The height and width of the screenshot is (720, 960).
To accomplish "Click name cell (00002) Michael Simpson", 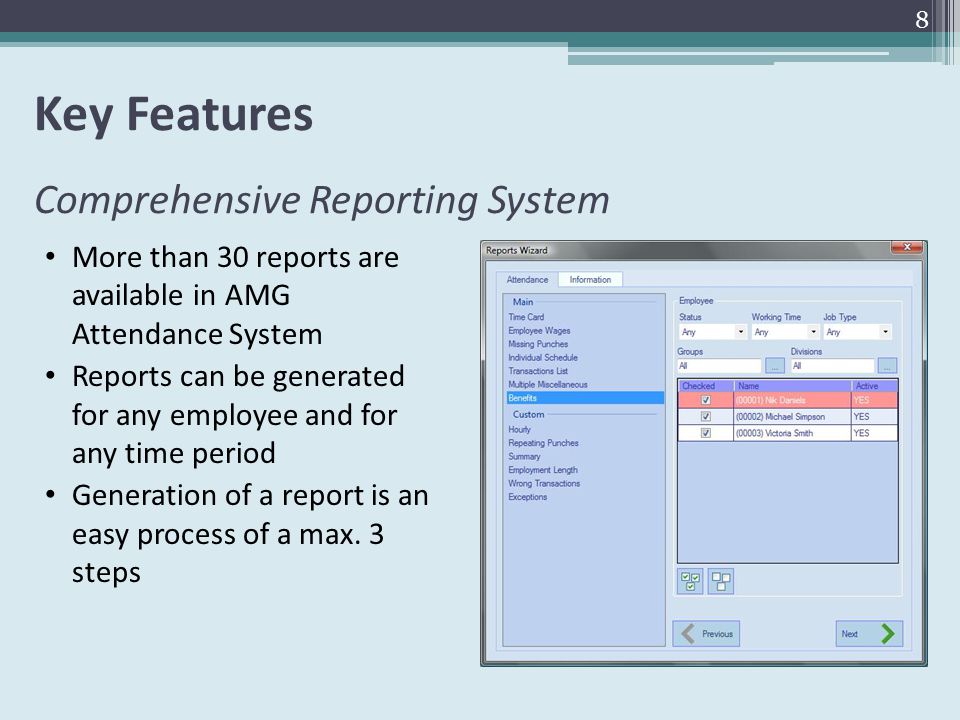I will pyautogui.click(x=792, y=416).
